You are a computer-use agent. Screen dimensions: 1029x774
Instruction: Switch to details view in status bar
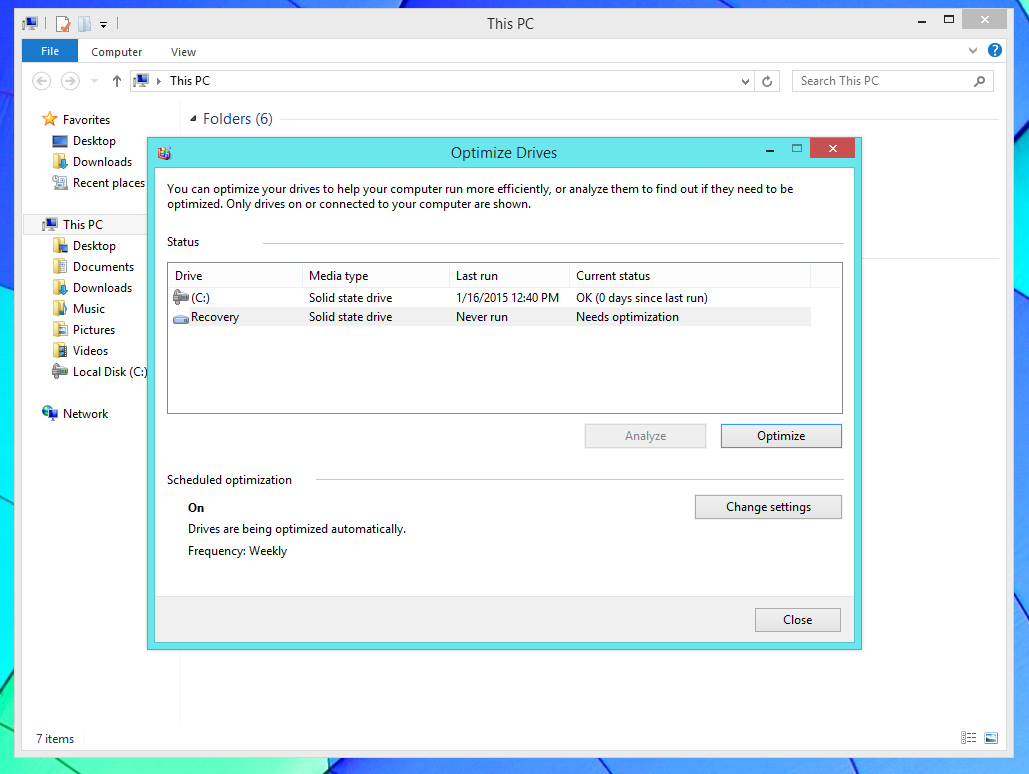[x=968, y=738]
